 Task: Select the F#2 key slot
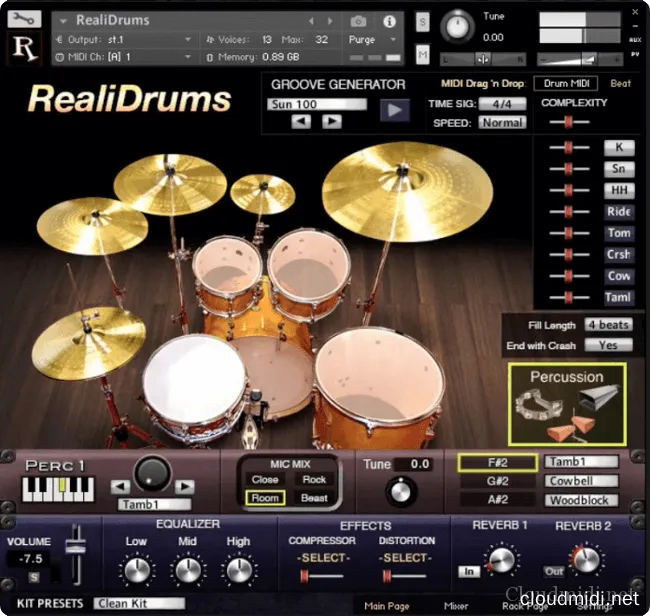(497, 463)
